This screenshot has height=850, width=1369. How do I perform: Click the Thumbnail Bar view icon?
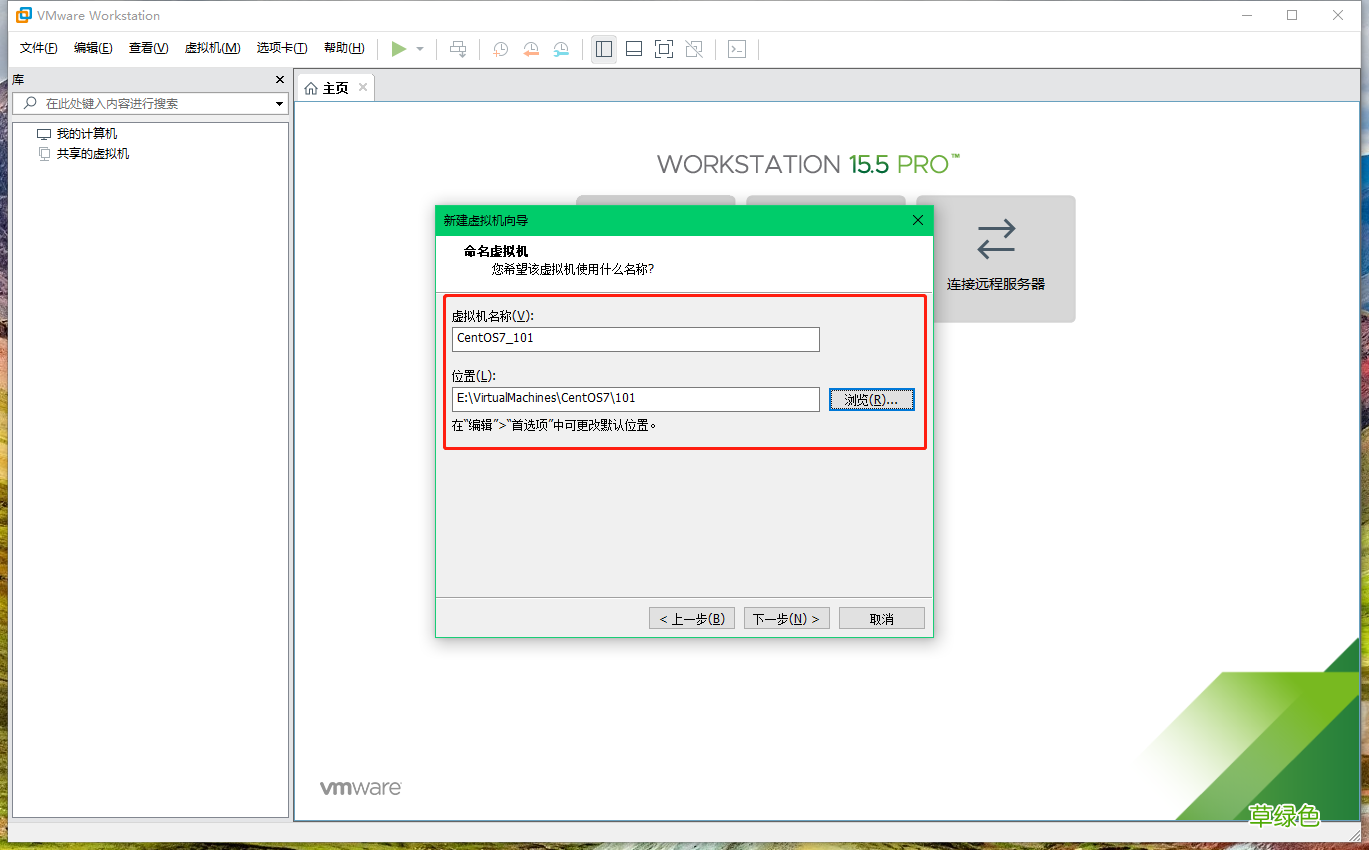pos(633,48)
